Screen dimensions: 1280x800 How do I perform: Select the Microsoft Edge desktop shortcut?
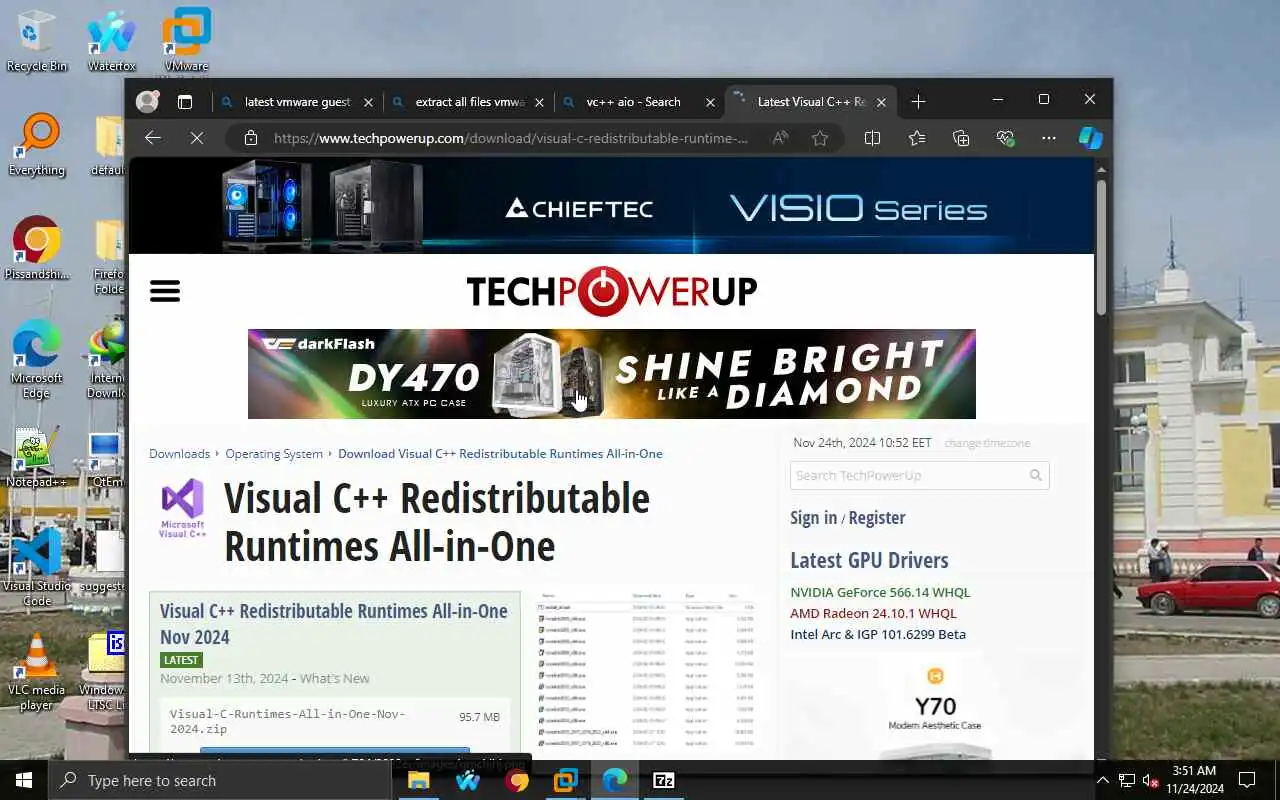[36, 360]
